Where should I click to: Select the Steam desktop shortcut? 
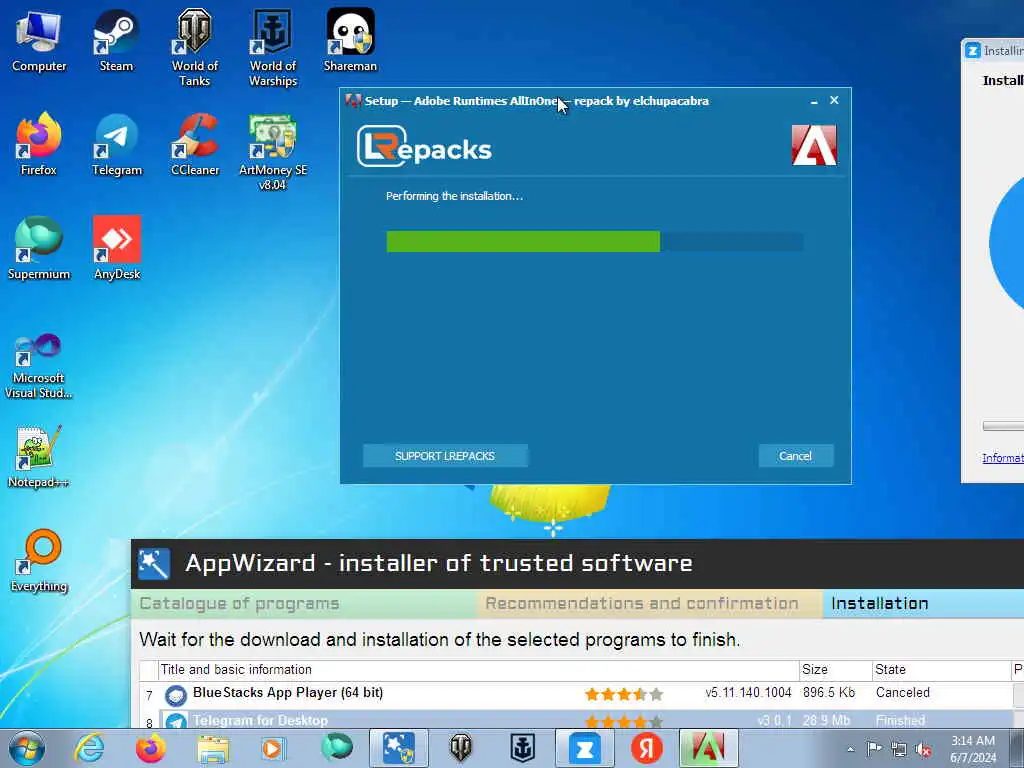[x=116, y=41]
